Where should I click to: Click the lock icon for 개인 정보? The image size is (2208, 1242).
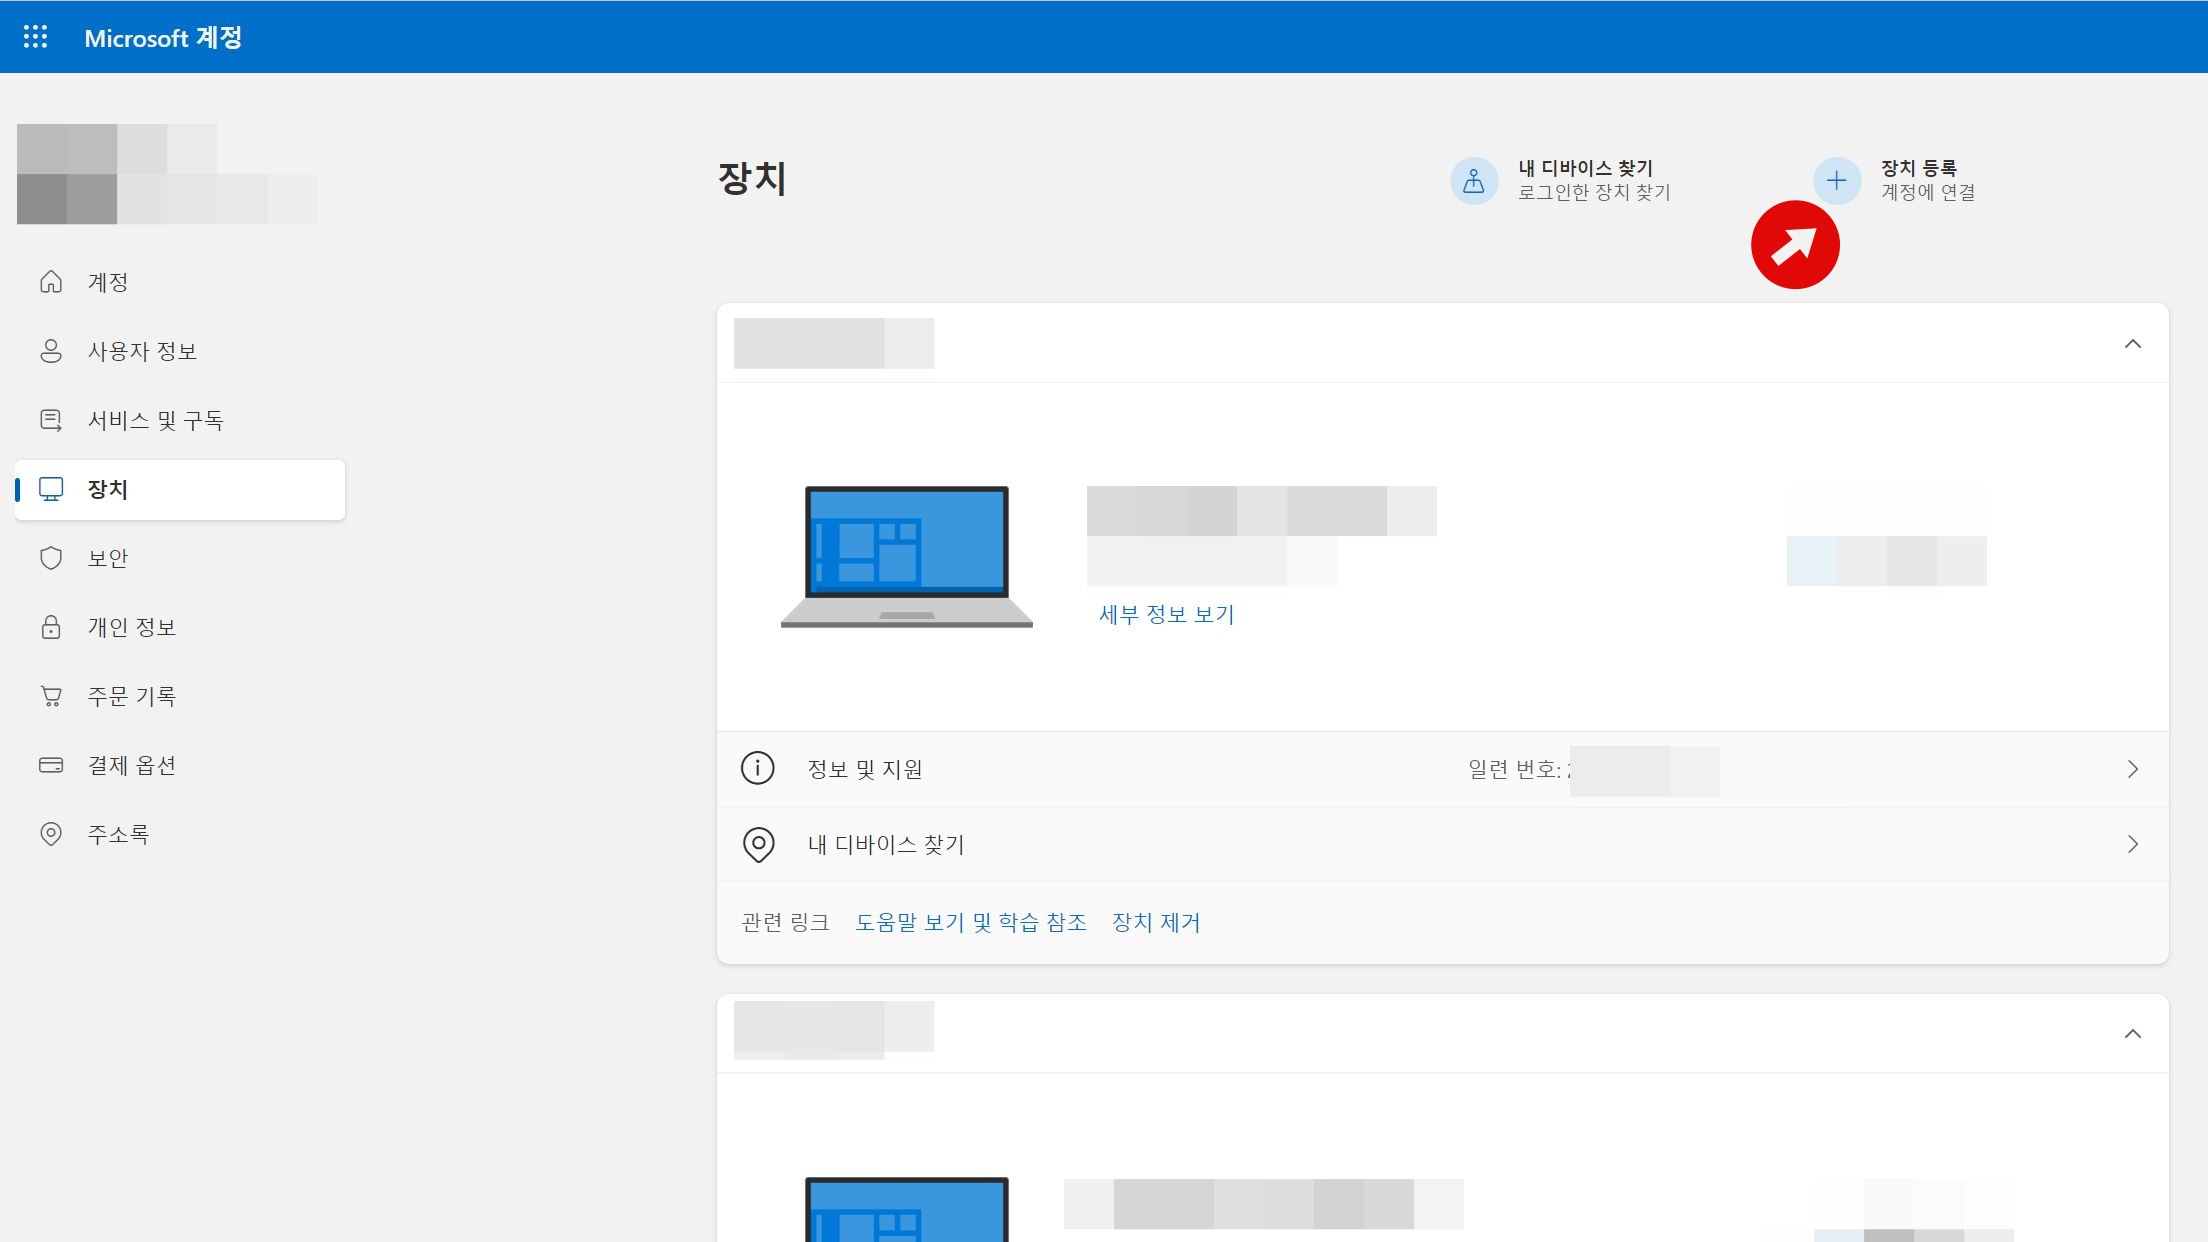51,627
